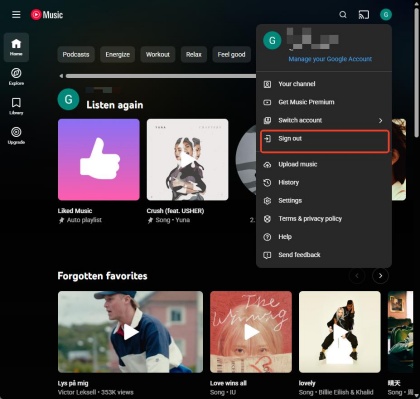
Task: Open Your channel menu item
Action: tap(324, 84)
